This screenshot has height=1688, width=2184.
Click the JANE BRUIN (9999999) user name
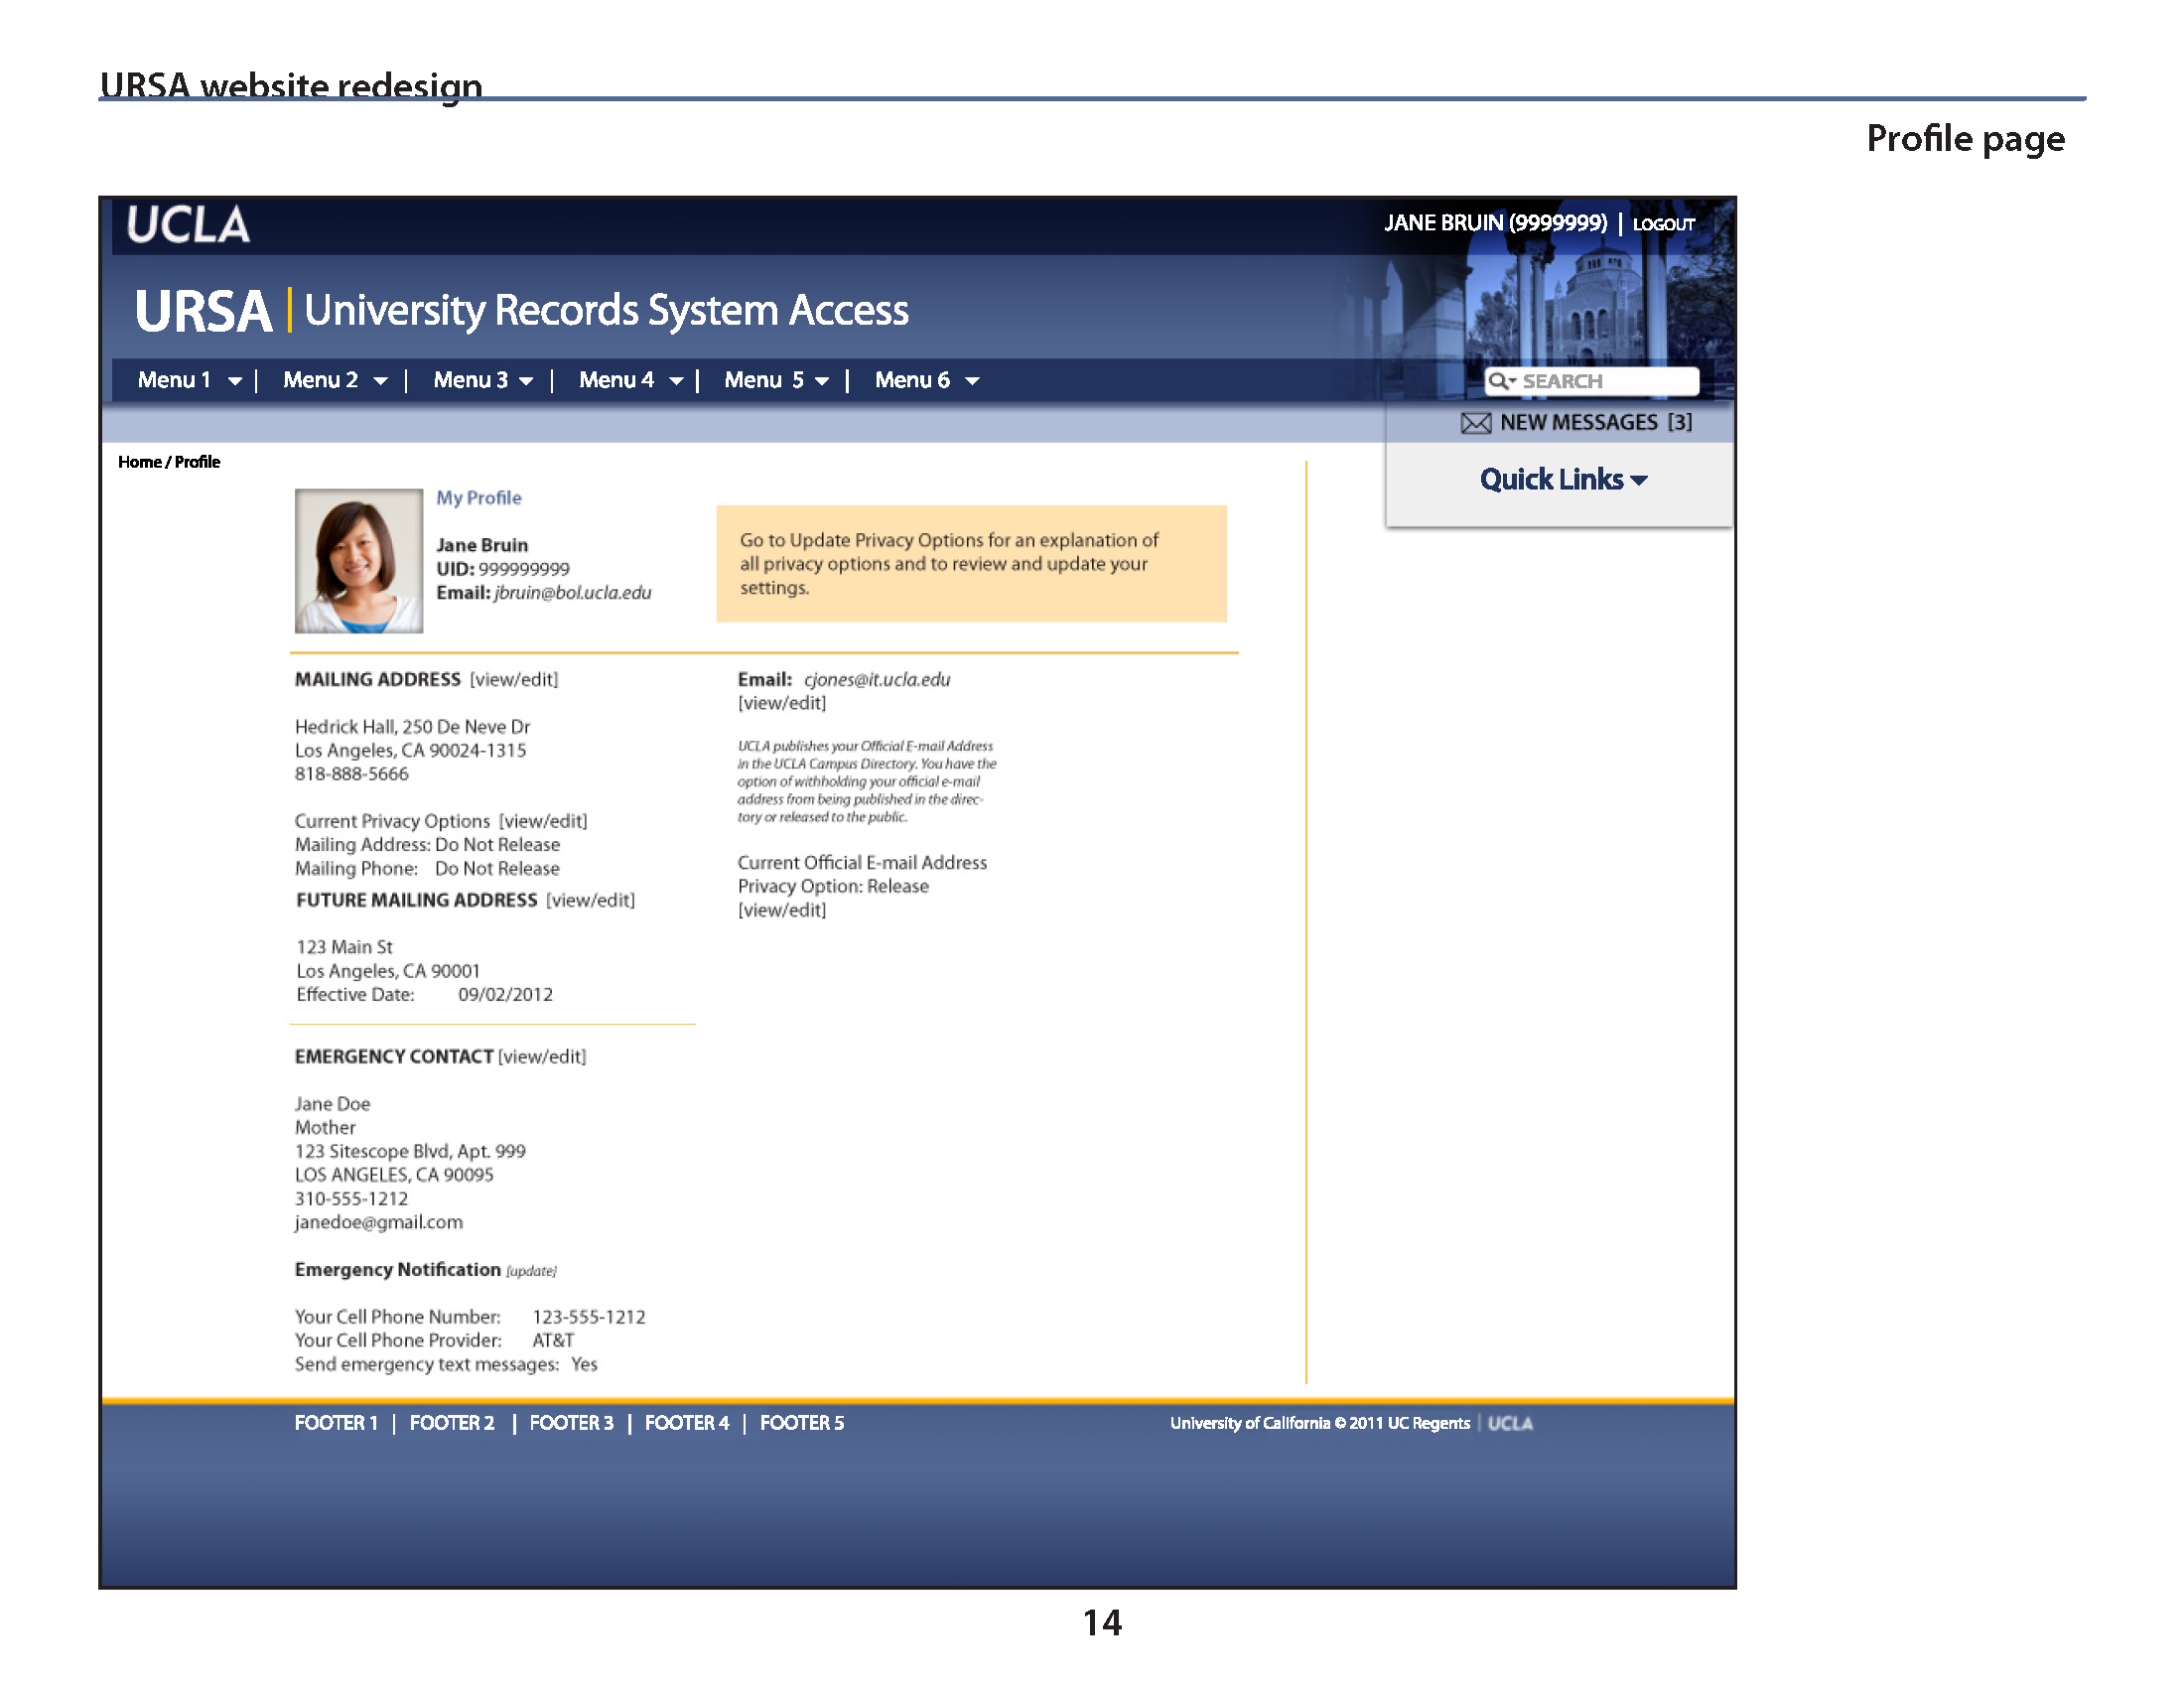1495,223
